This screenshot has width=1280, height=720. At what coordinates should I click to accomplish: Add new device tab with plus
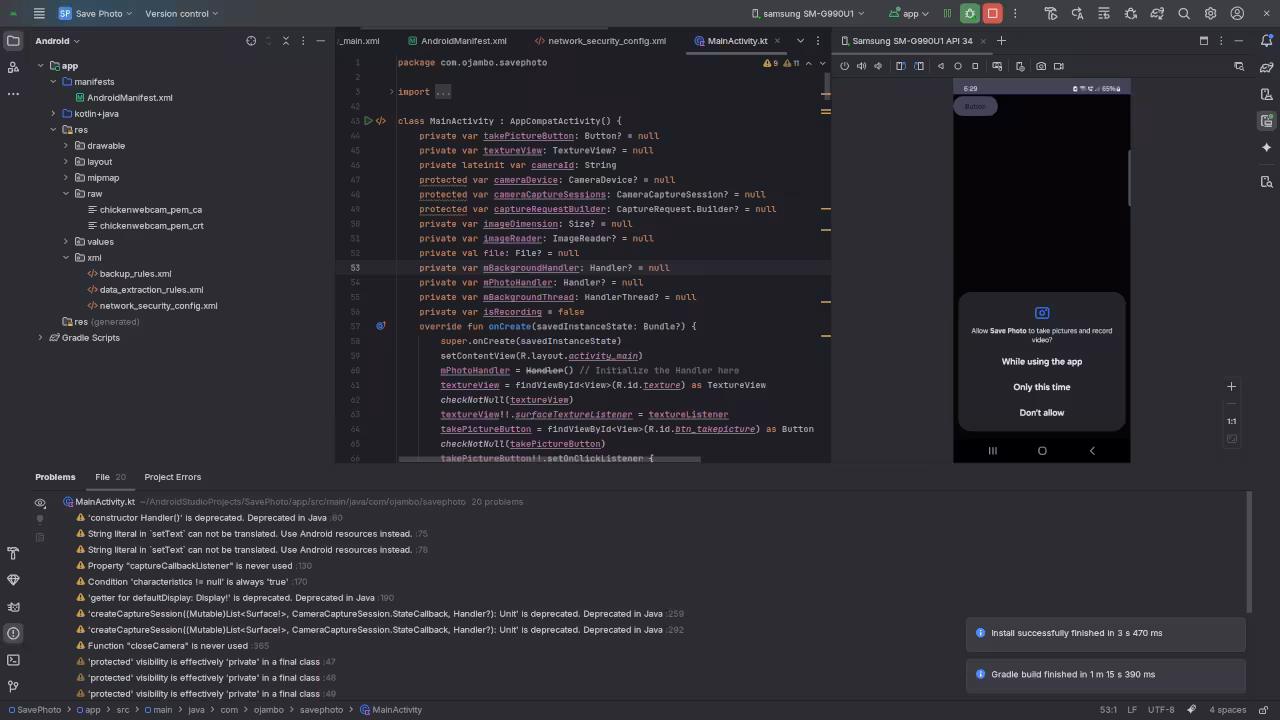point(1001,41)
